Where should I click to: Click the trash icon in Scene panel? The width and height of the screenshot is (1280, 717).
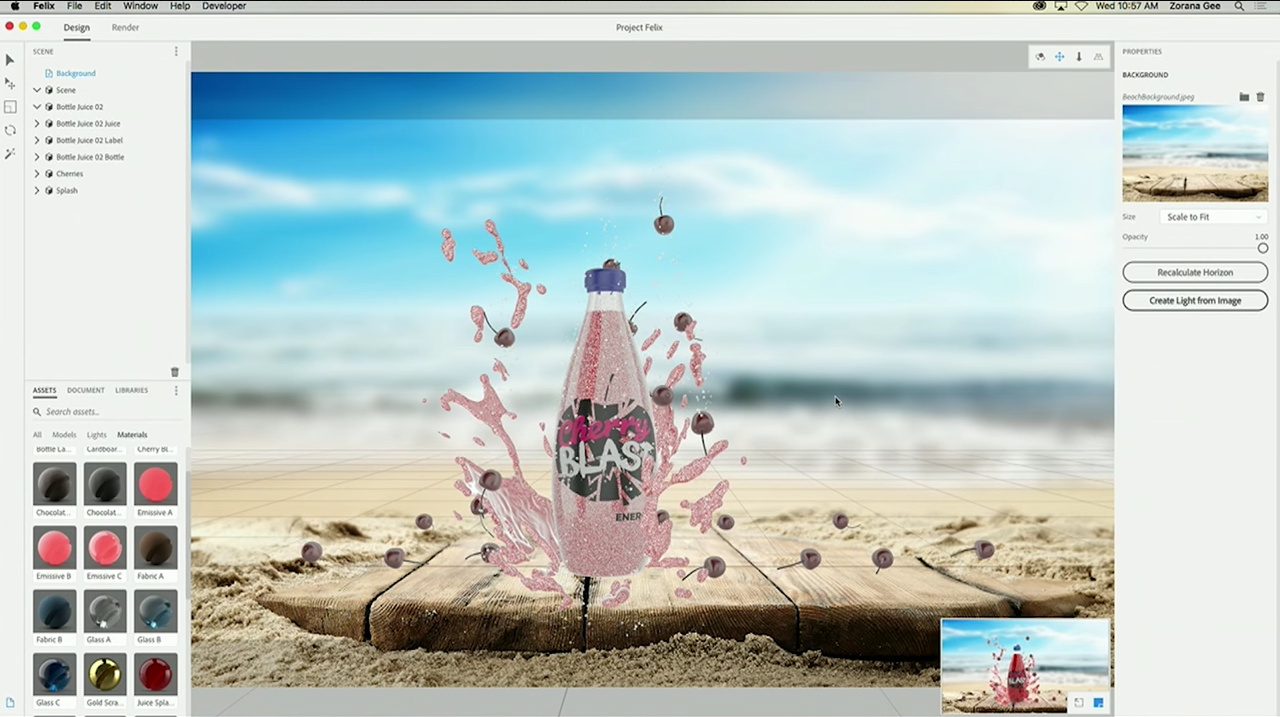pos(175,372)
